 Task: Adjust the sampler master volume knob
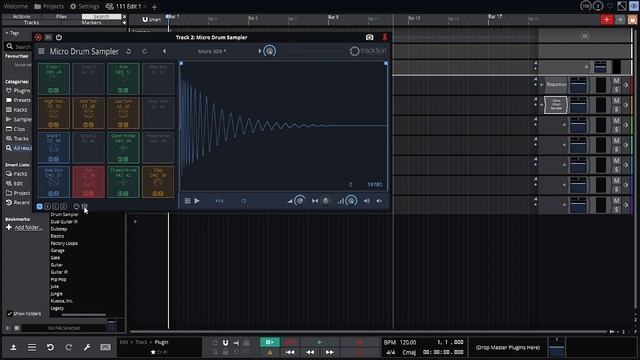pos(269,51)
